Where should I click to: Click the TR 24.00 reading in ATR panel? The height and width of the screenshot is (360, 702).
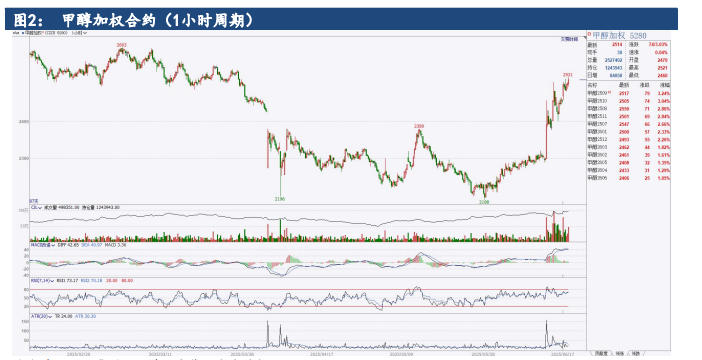tap(64, 316)
